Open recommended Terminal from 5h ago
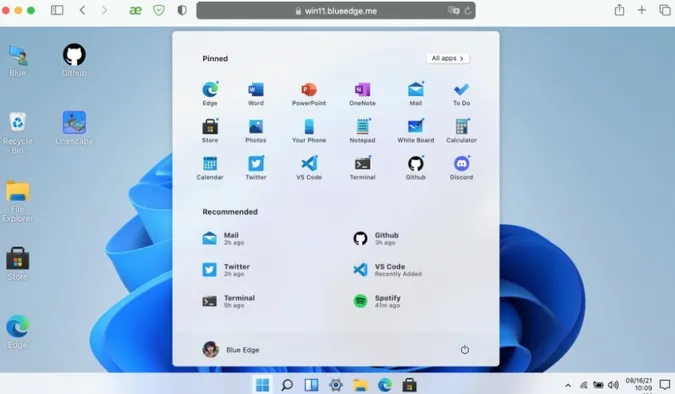The height and width of the screenshot is (394, 675). (228, 301)
